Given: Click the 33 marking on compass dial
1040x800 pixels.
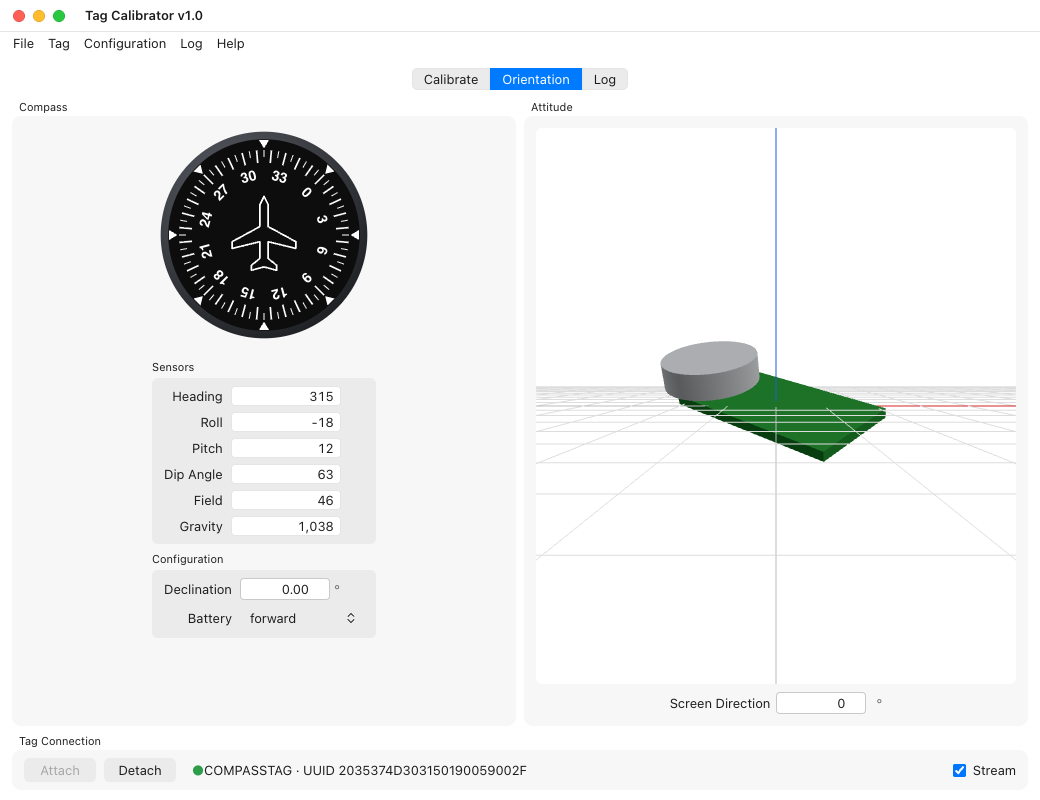Looking at the screenshot, I should point(279,176).
